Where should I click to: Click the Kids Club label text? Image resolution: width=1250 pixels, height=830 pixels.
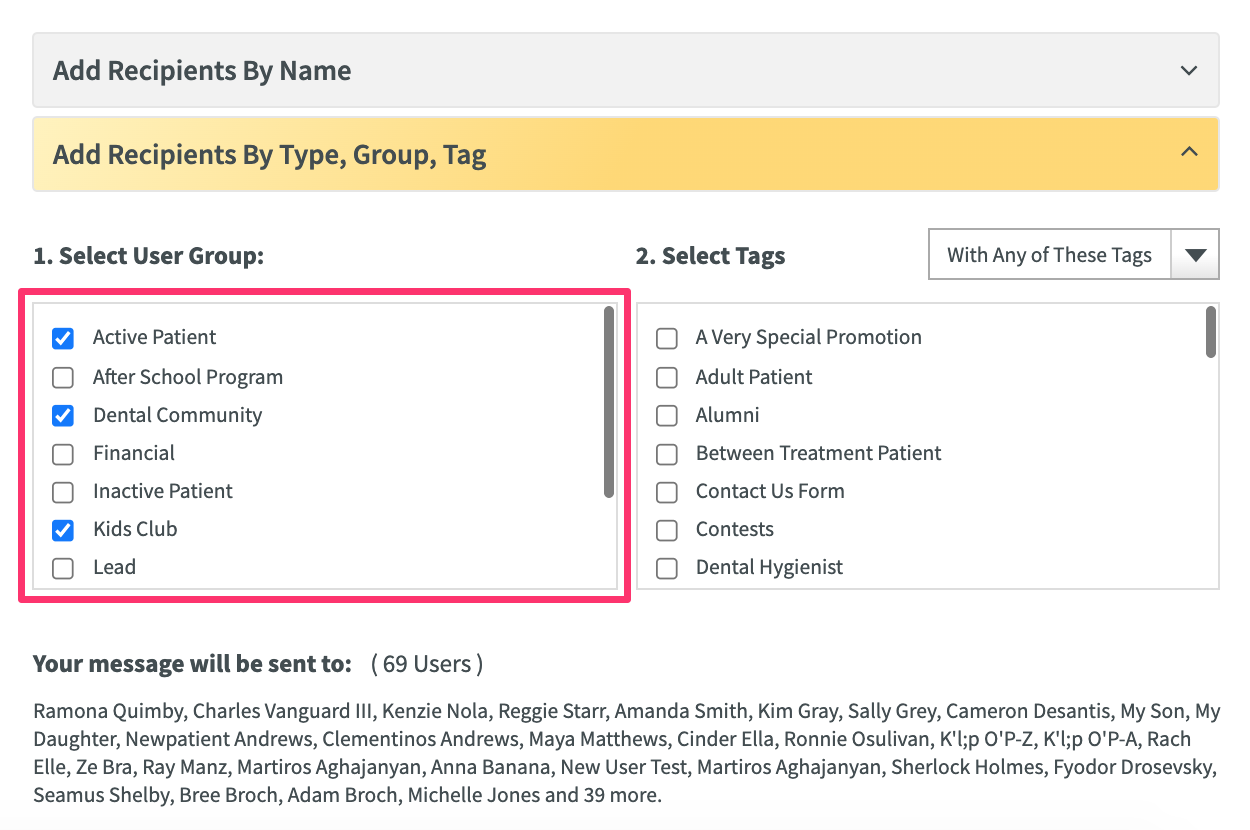pyautogui.click(x=135, y=529)
